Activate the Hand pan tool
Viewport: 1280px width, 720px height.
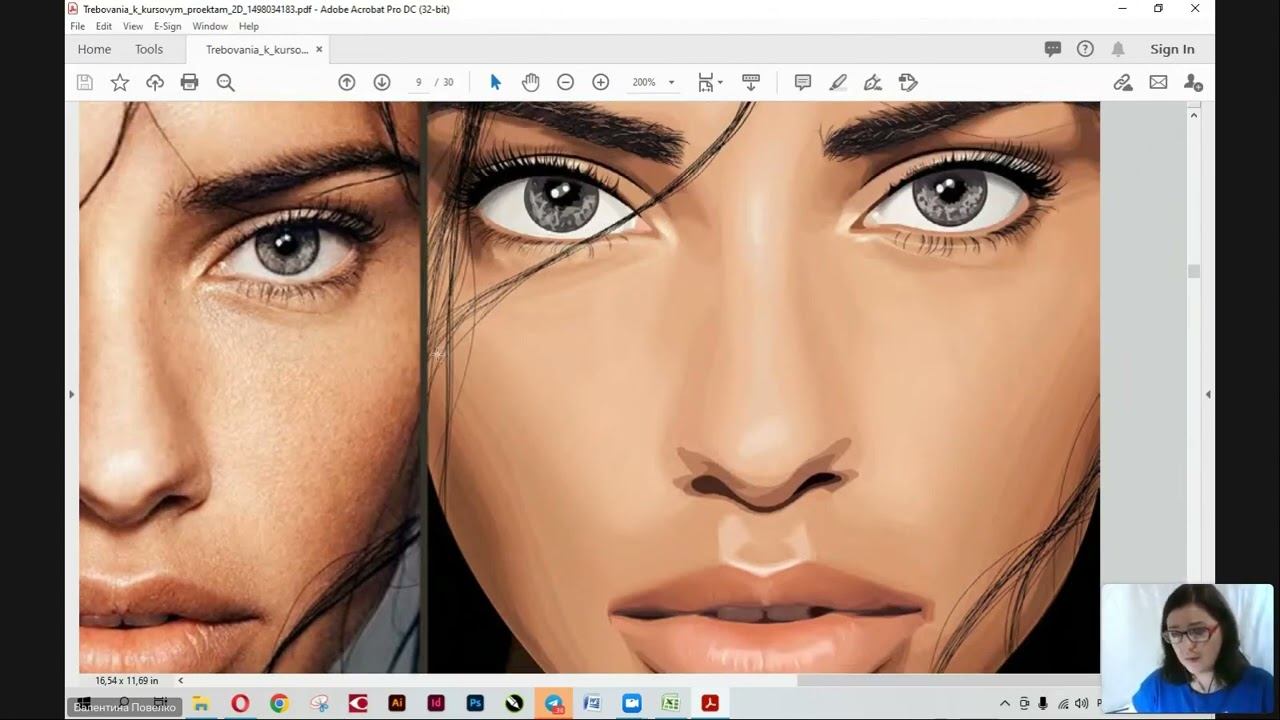tap(531, 82)
